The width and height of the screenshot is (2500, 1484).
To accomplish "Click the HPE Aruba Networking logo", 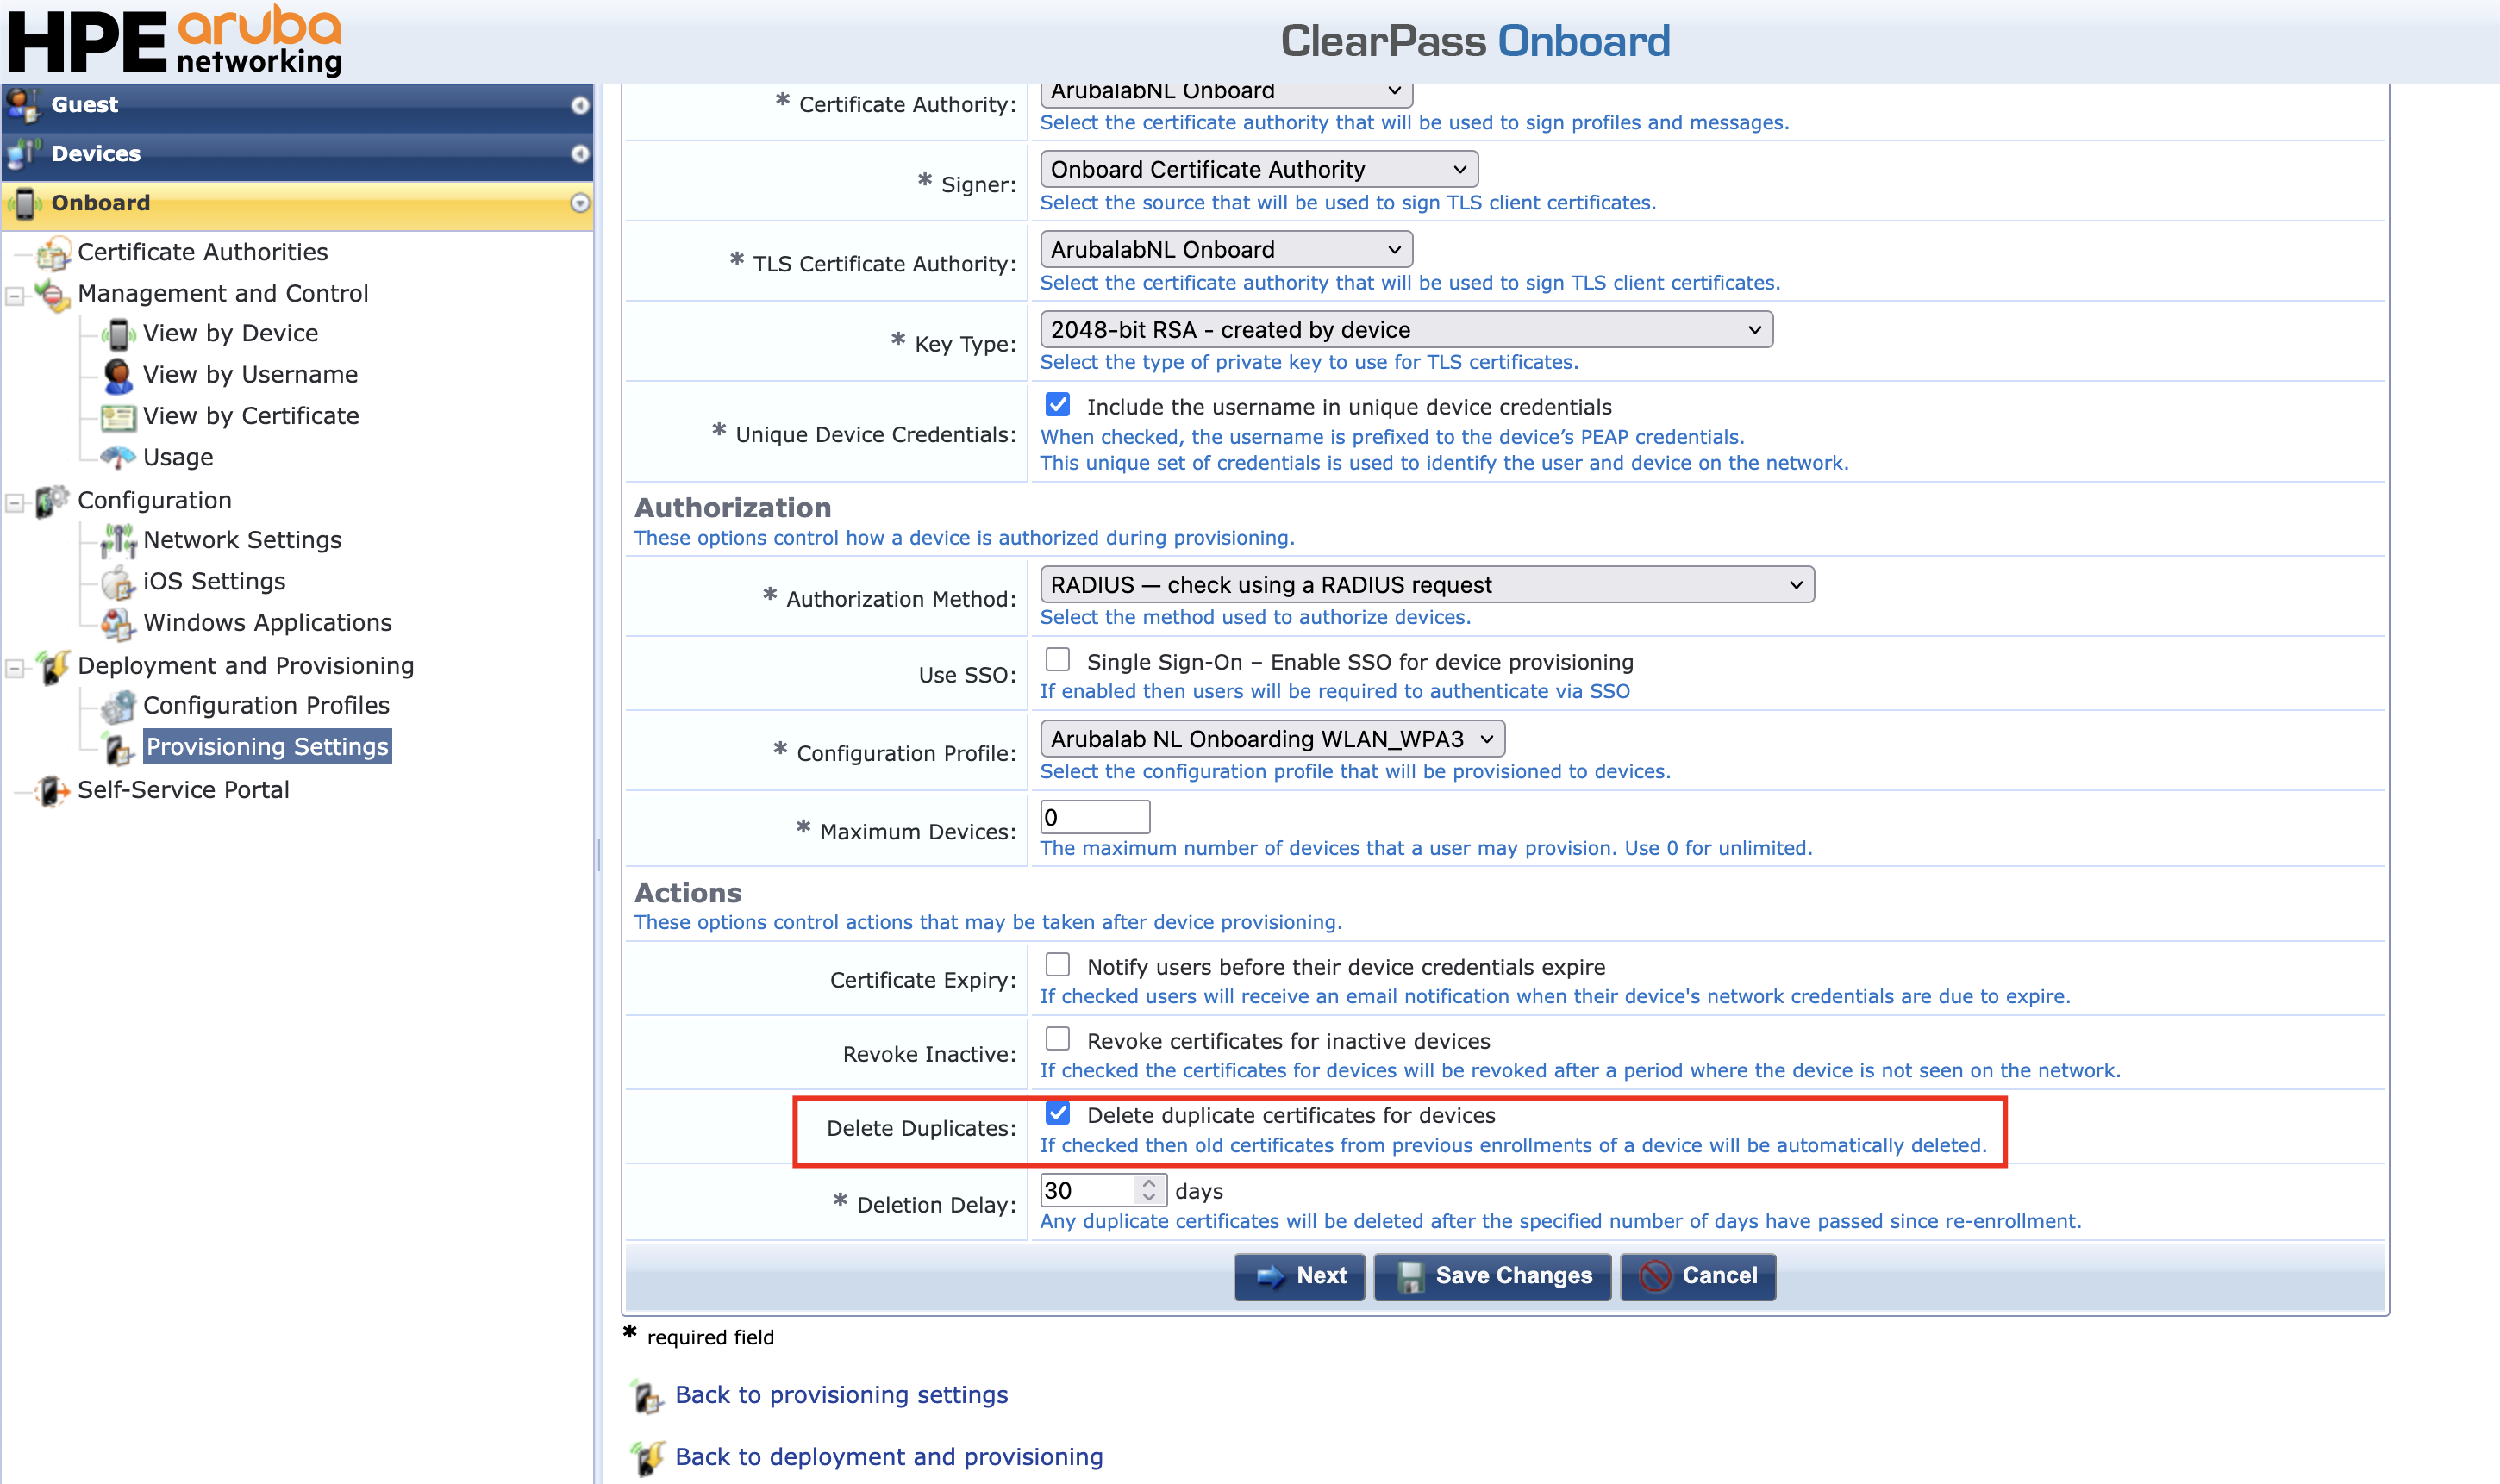I will [175, 40].
